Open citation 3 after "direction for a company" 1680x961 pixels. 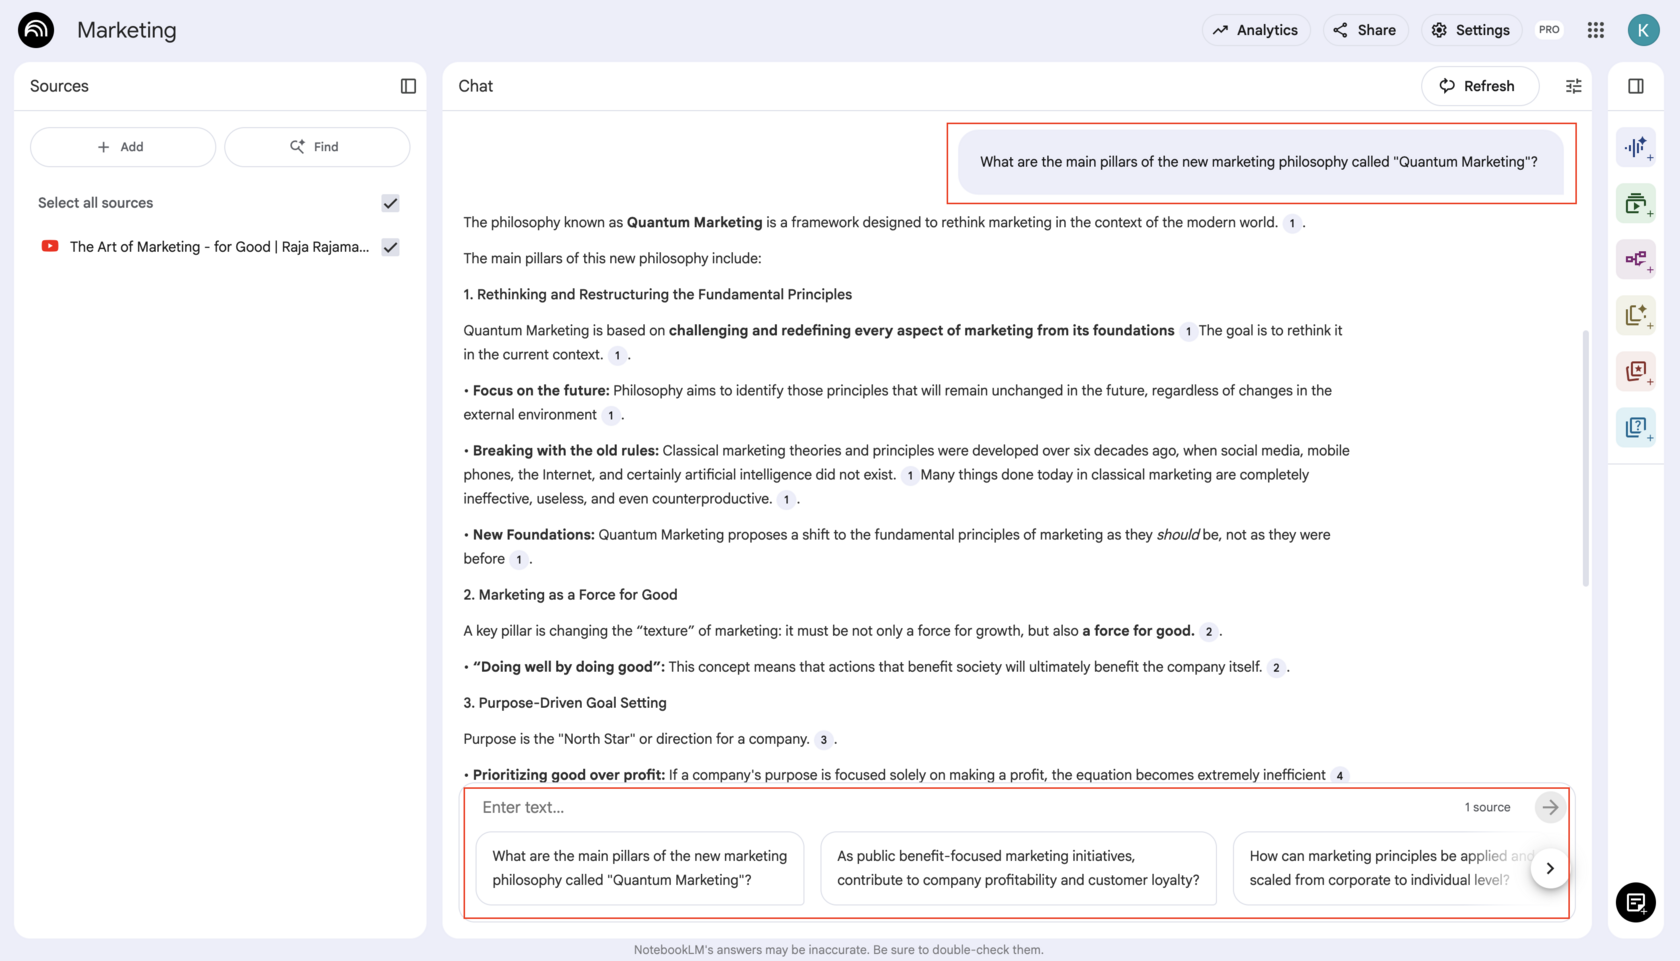823,740
